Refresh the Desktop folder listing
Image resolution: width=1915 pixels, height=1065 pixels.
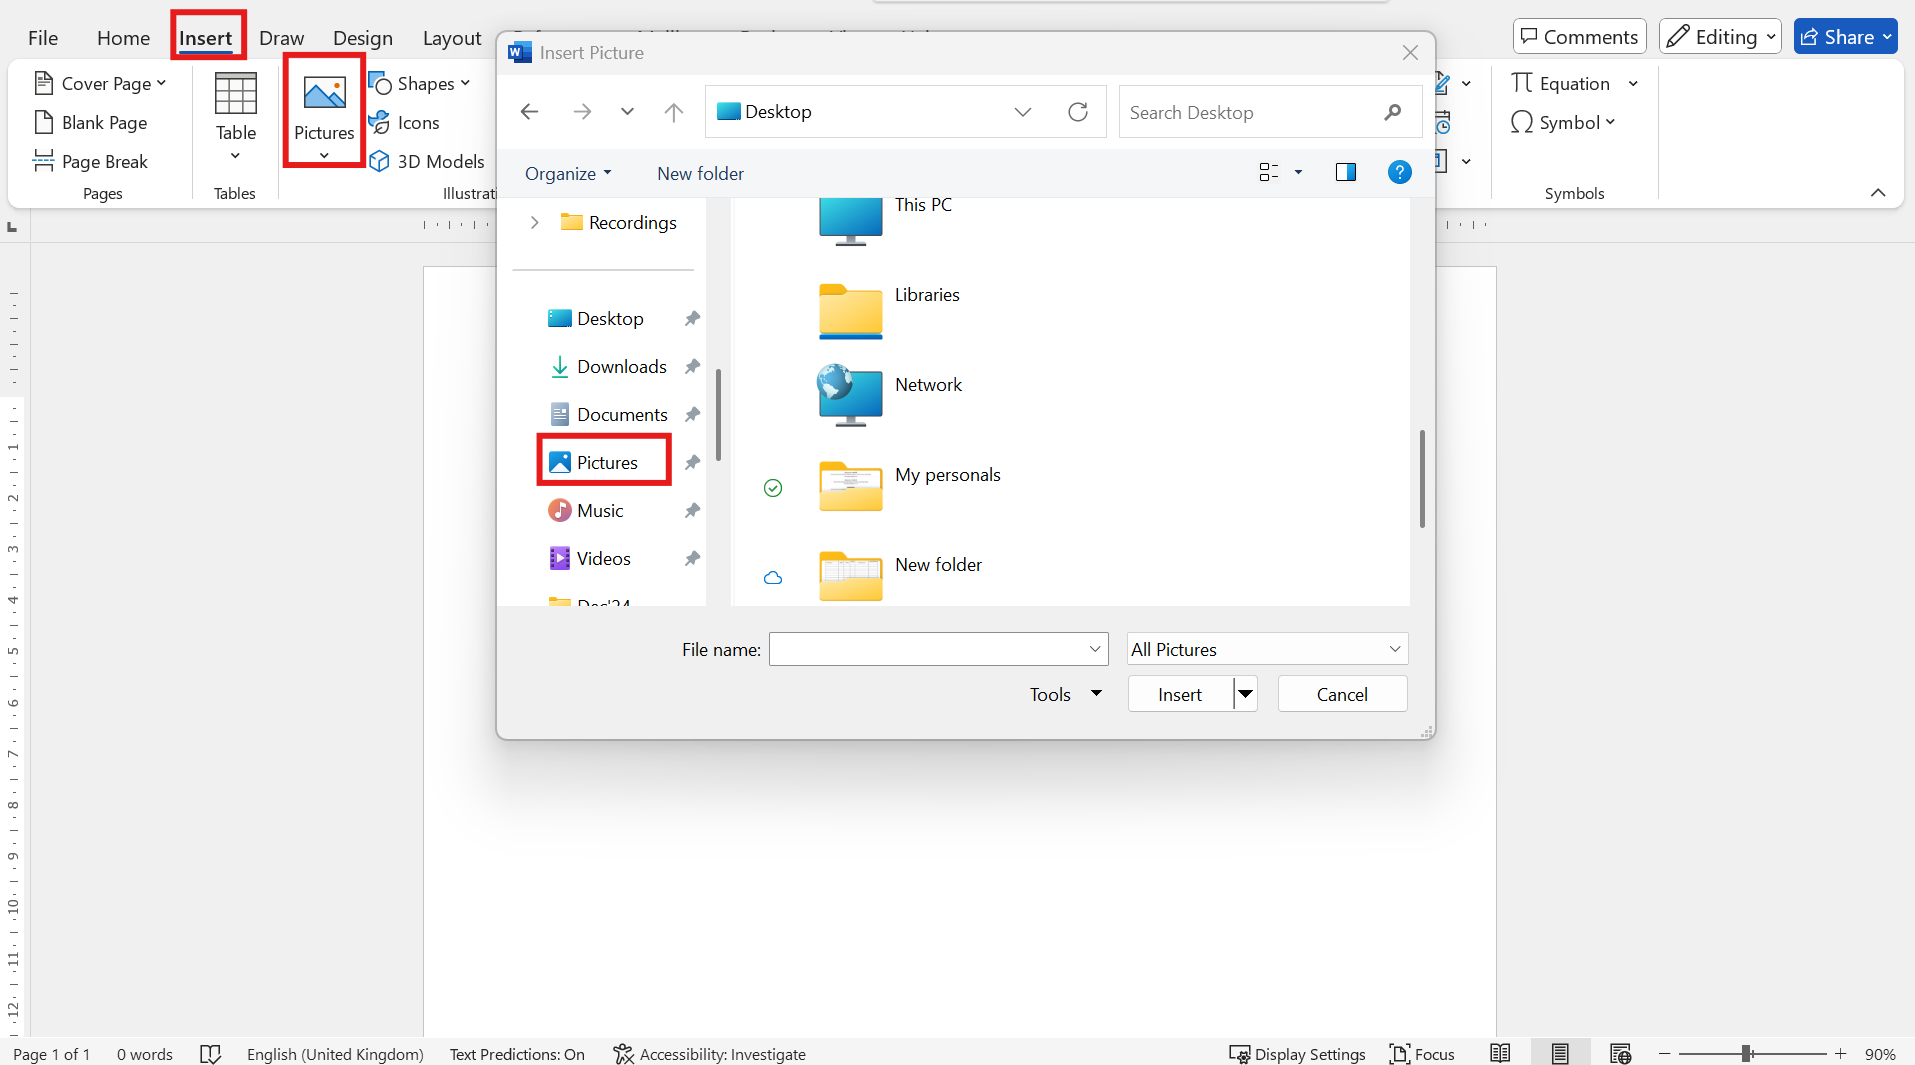pos(1078,112)
